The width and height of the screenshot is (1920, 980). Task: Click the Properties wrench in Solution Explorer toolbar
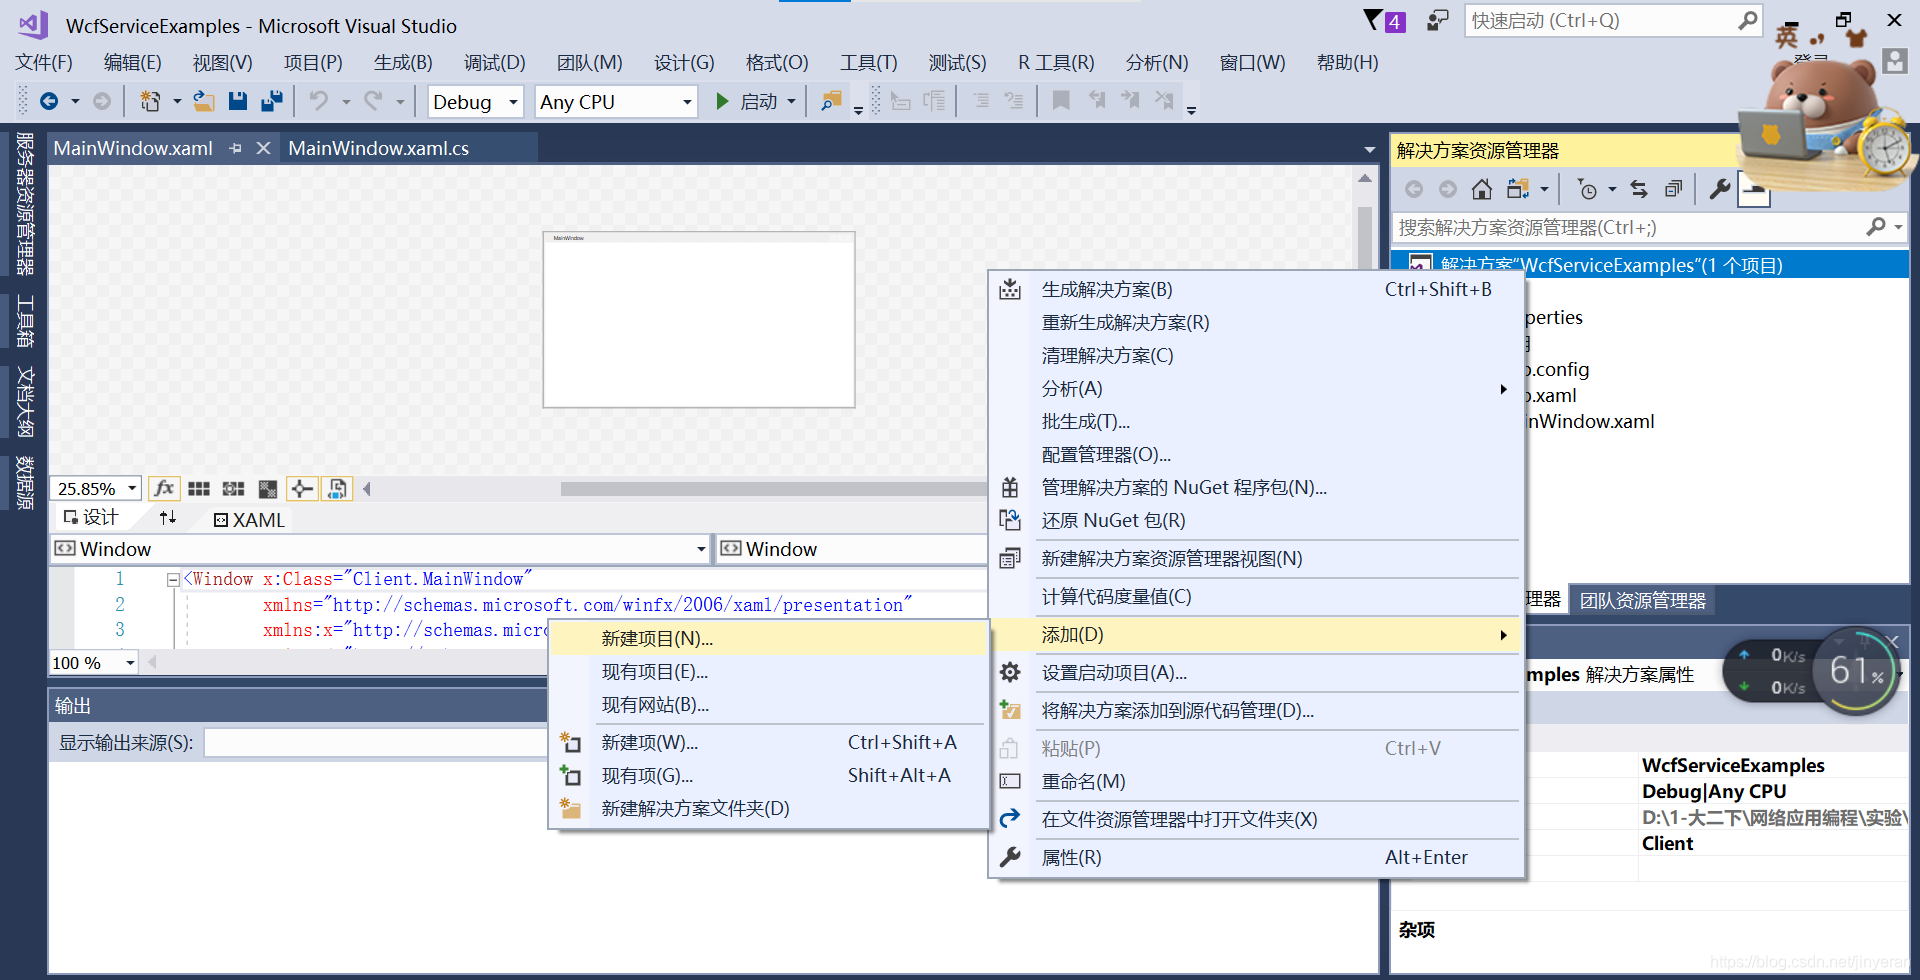(x=1719, y=189)
